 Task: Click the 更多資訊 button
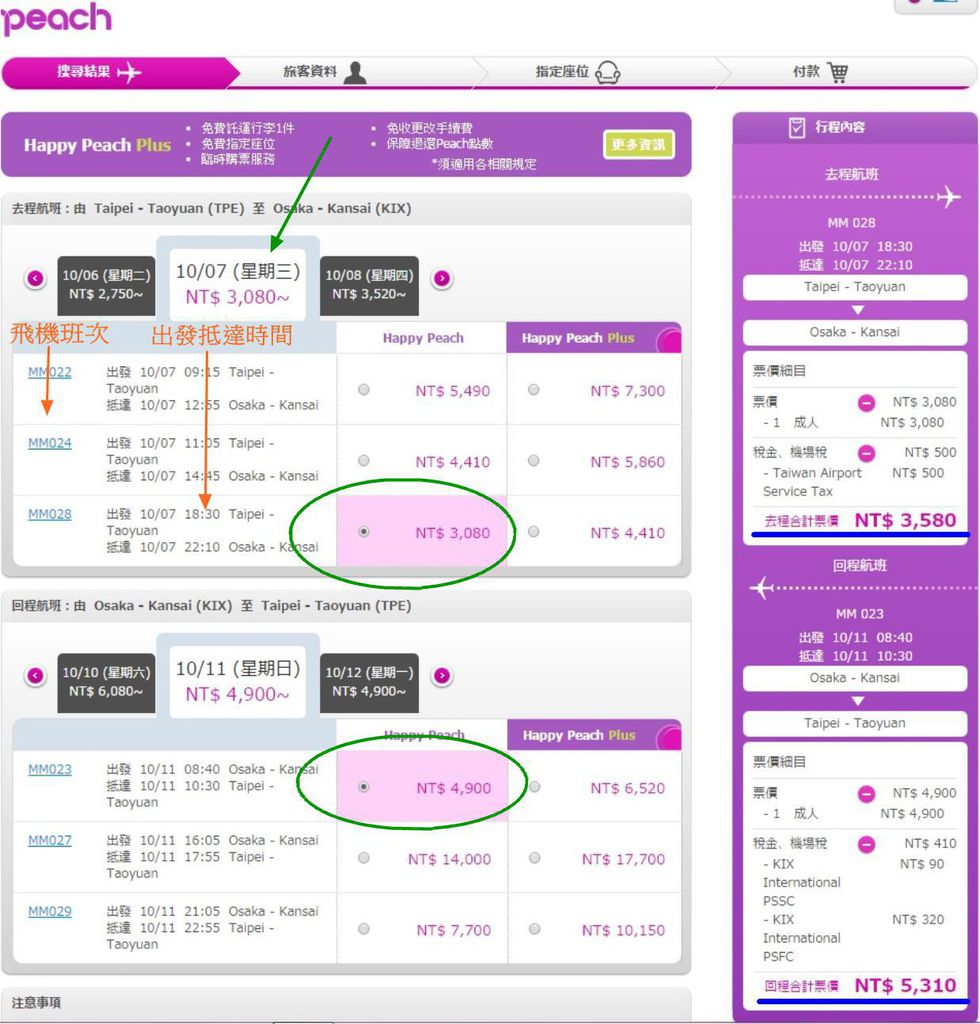pos(639,144)
